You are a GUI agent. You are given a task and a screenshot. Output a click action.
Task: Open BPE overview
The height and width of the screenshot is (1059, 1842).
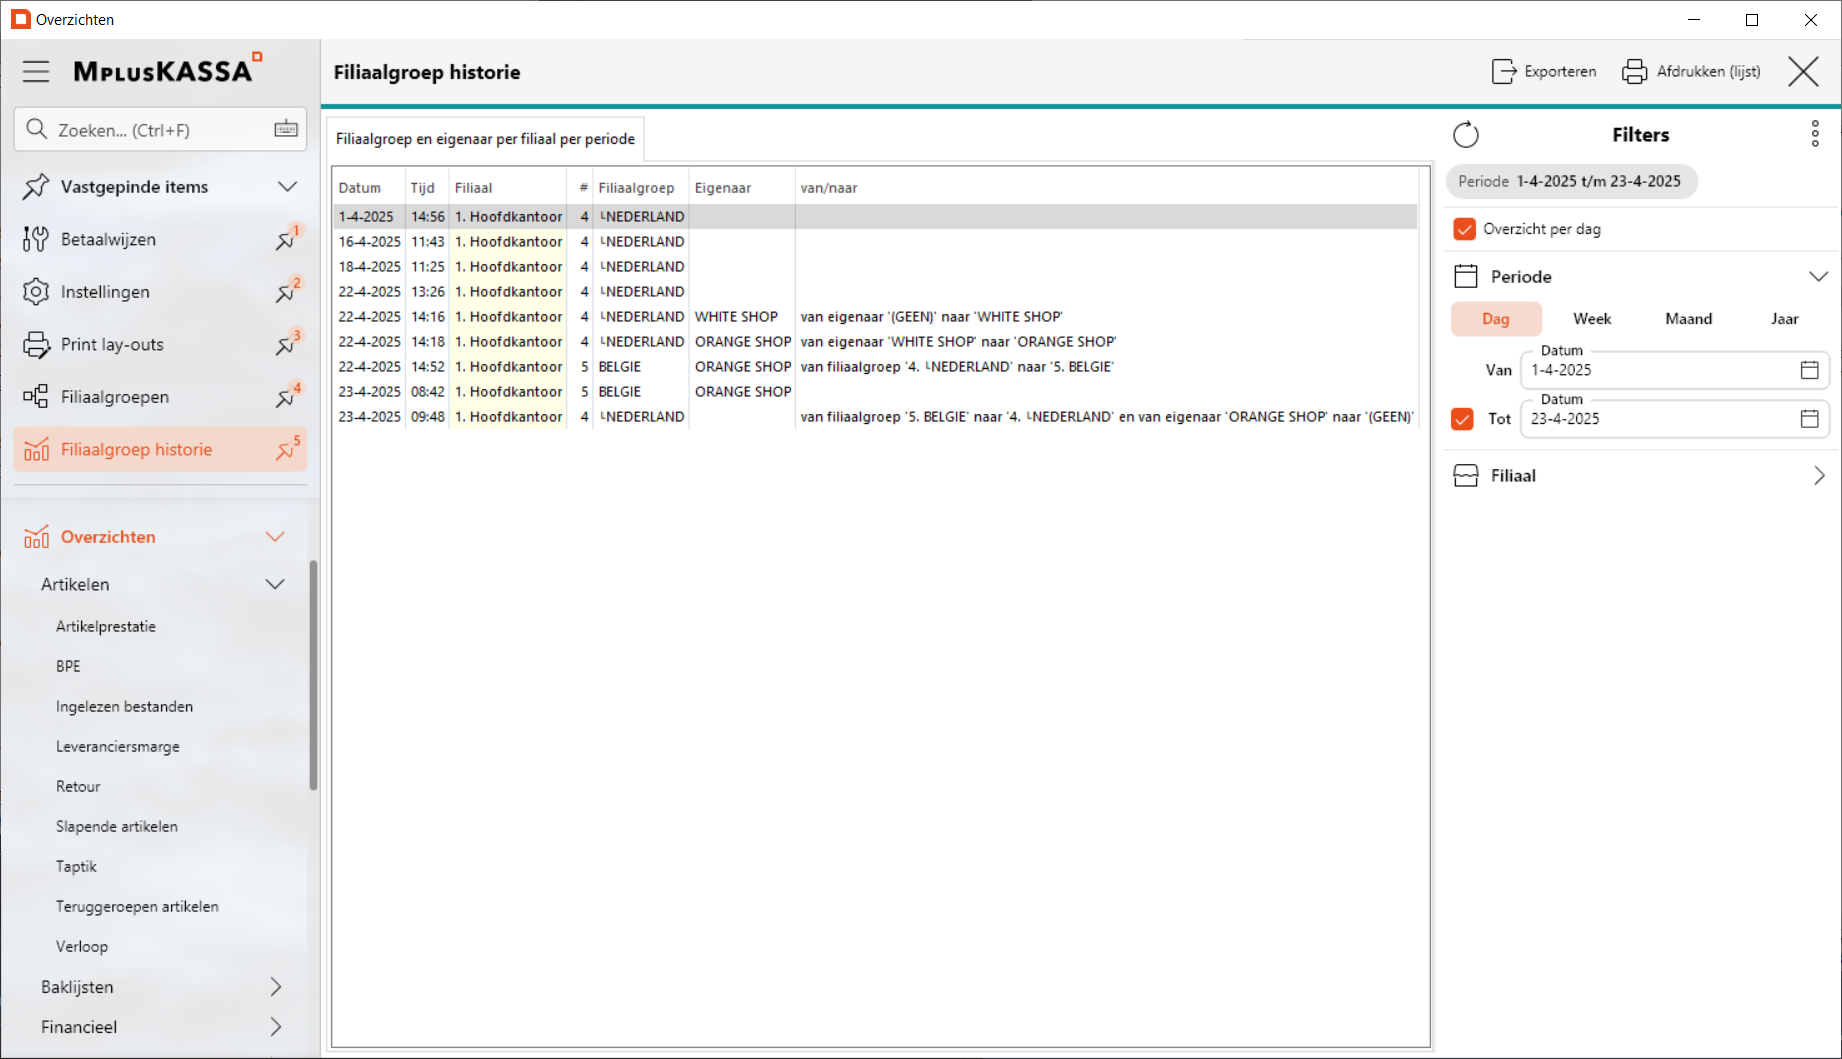click(x=68, y=666)
